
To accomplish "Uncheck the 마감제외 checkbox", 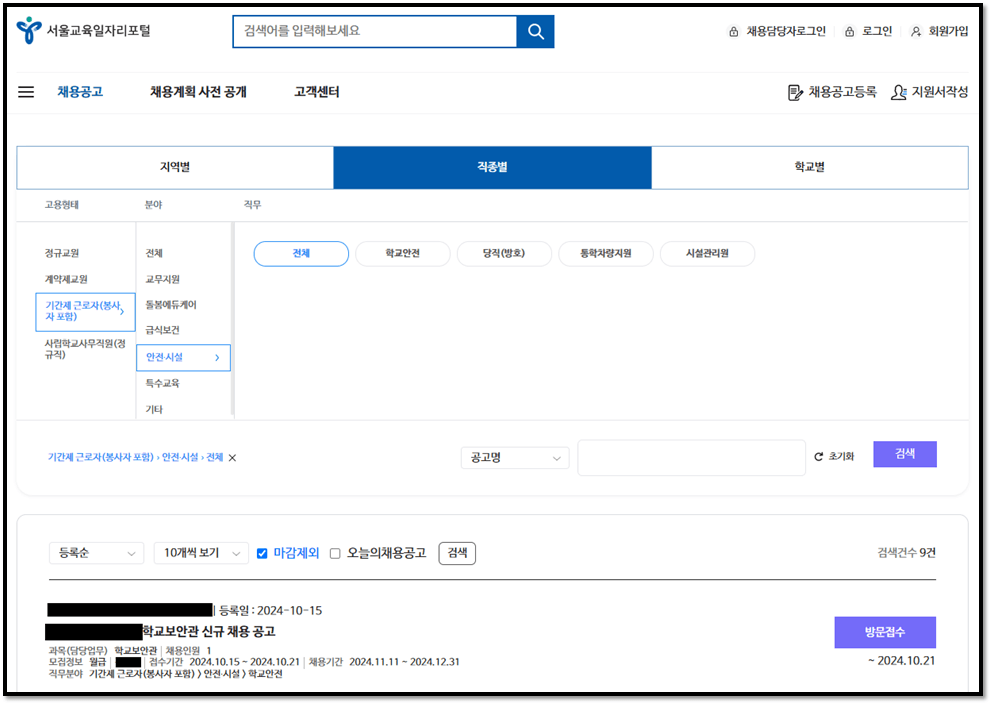I will (262, 552).
